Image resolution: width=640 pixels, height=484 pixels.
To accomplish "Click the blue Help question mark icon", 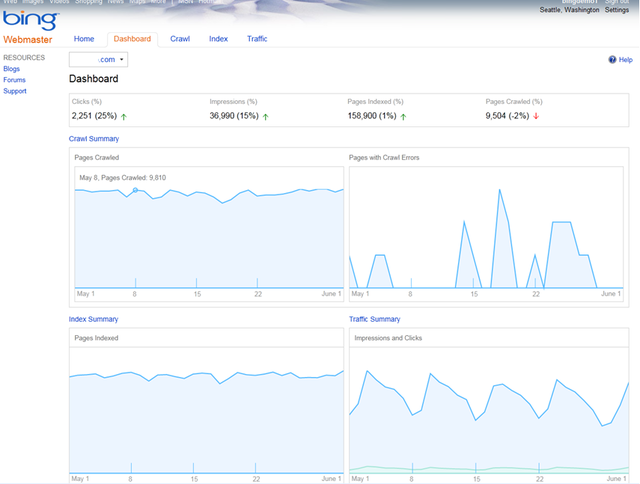I will click(612, 60).
